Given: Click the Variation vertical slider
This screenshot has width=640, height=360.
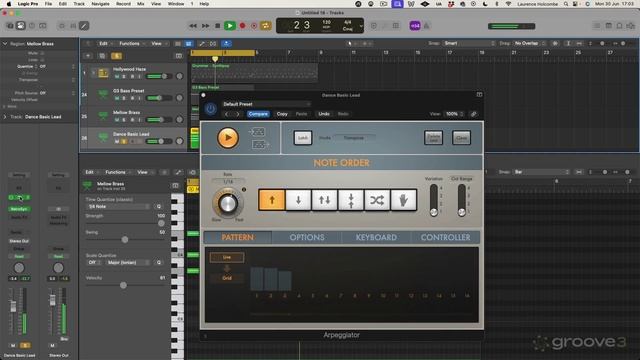Looking at the screenshot, I should (x=433, y=200).
